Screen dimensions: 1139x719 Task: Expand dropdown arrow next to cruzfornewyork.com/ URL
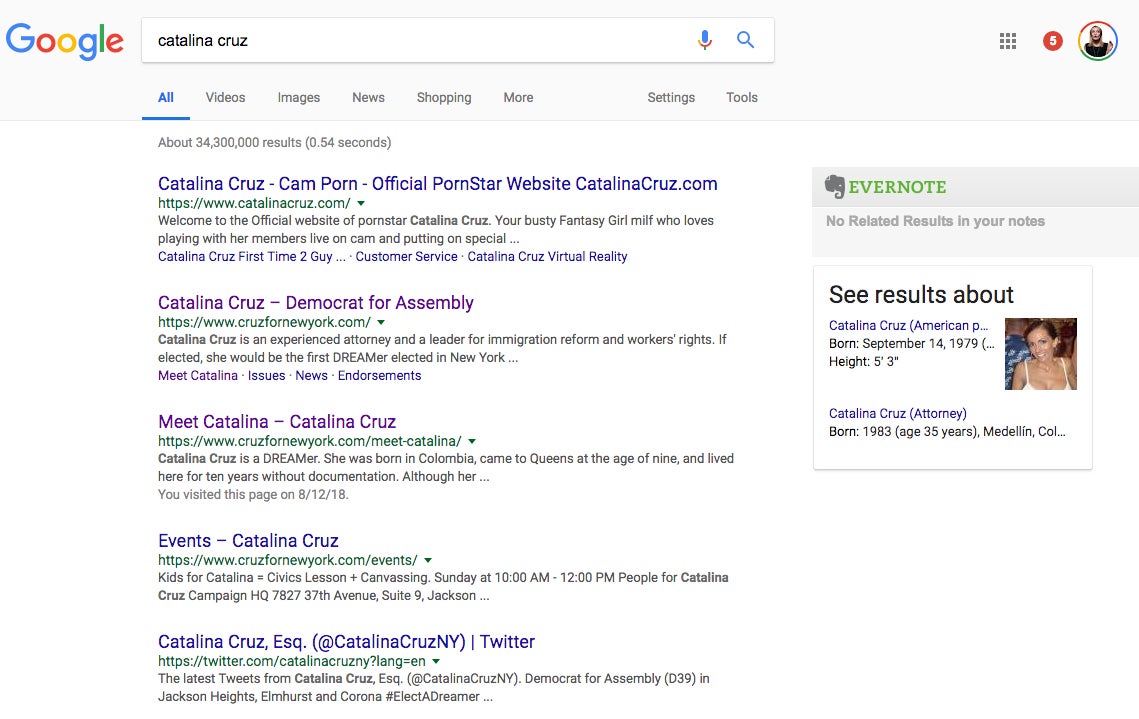point(381,322)
